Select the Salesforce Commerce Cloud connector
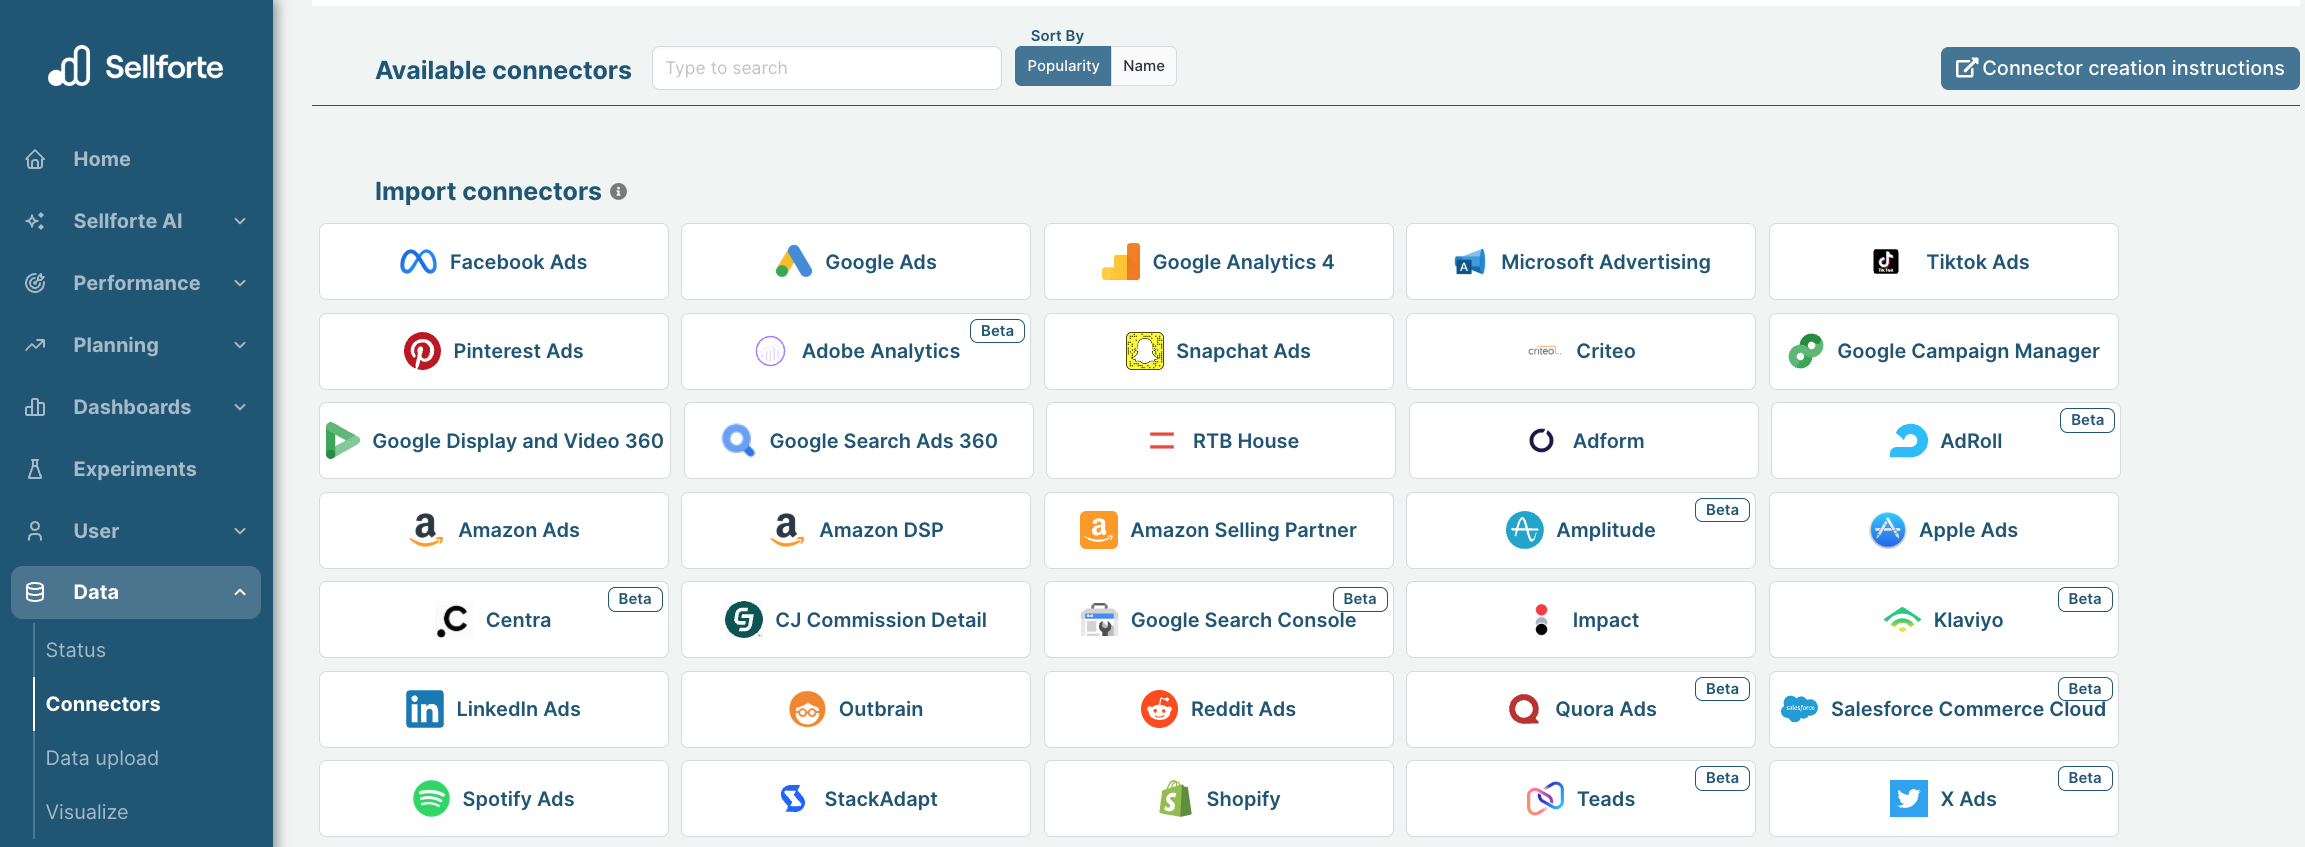Image resolution: width=2305 pixels, height=847 pixels. pyautogui.click(x=1944, y=709)
